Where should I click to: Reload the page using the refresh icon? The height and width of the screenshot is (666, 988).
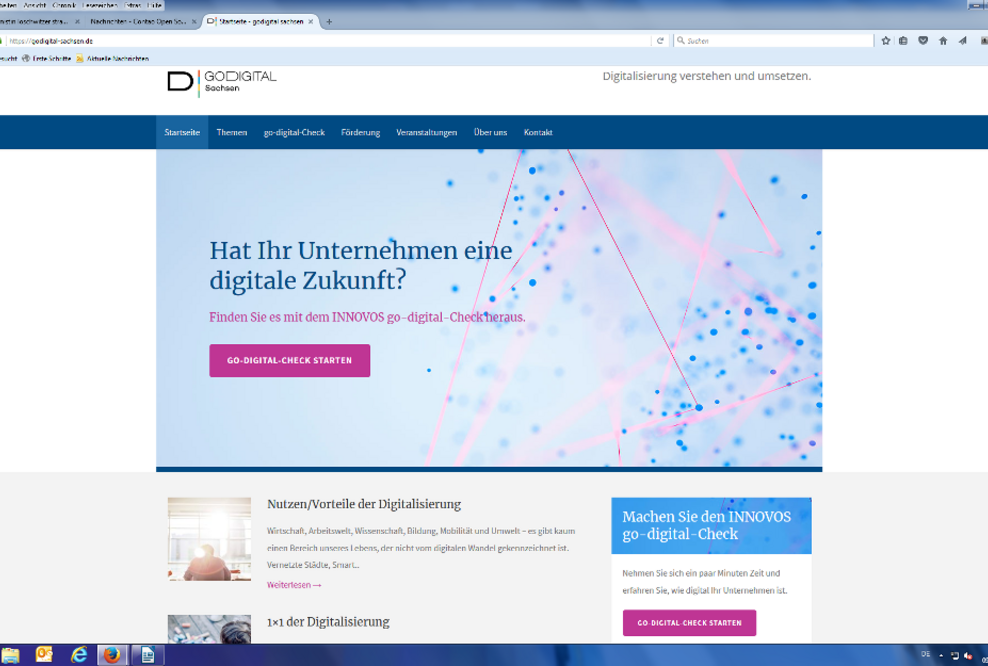(660, 41)
